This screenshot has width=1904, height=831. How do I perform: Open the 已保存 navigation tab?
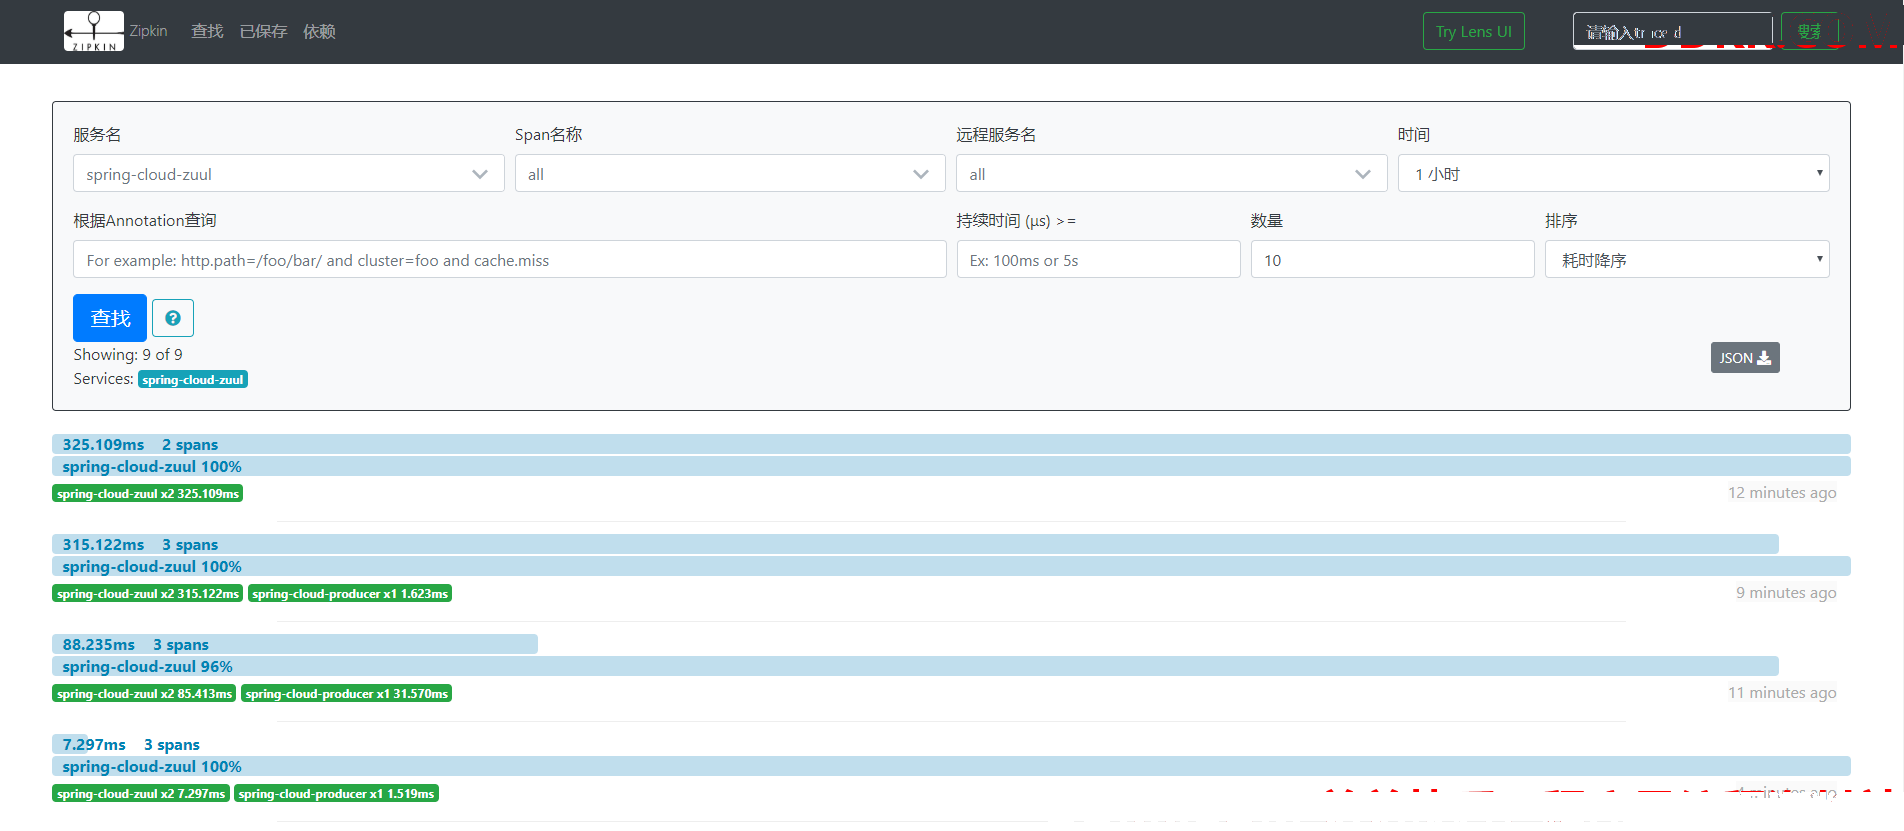(263, 31)
